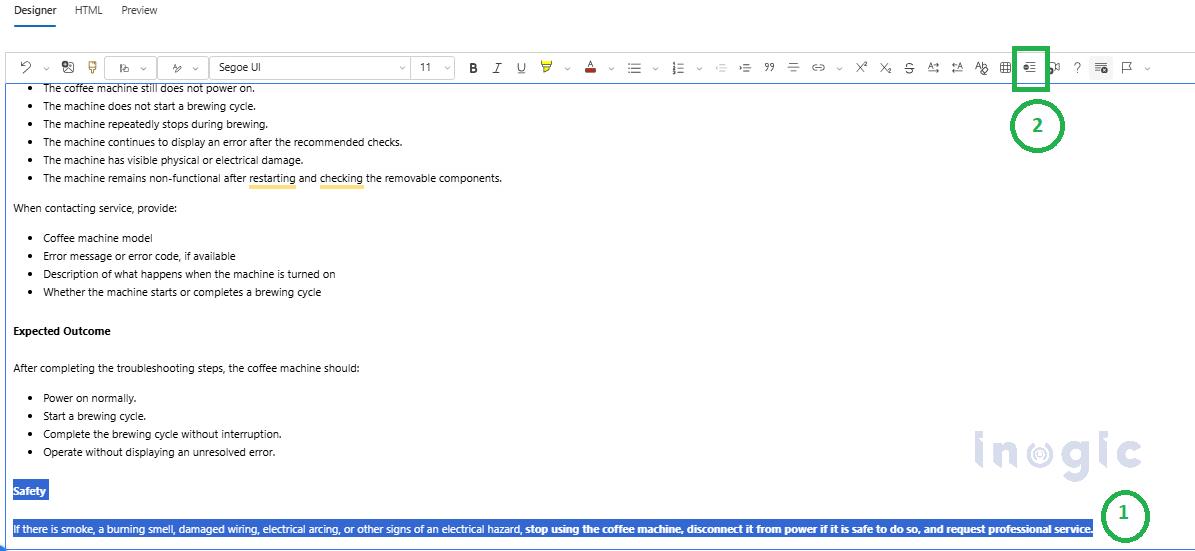Click the insert link icon
The image size is (1195, 551).
click(819, 68)
